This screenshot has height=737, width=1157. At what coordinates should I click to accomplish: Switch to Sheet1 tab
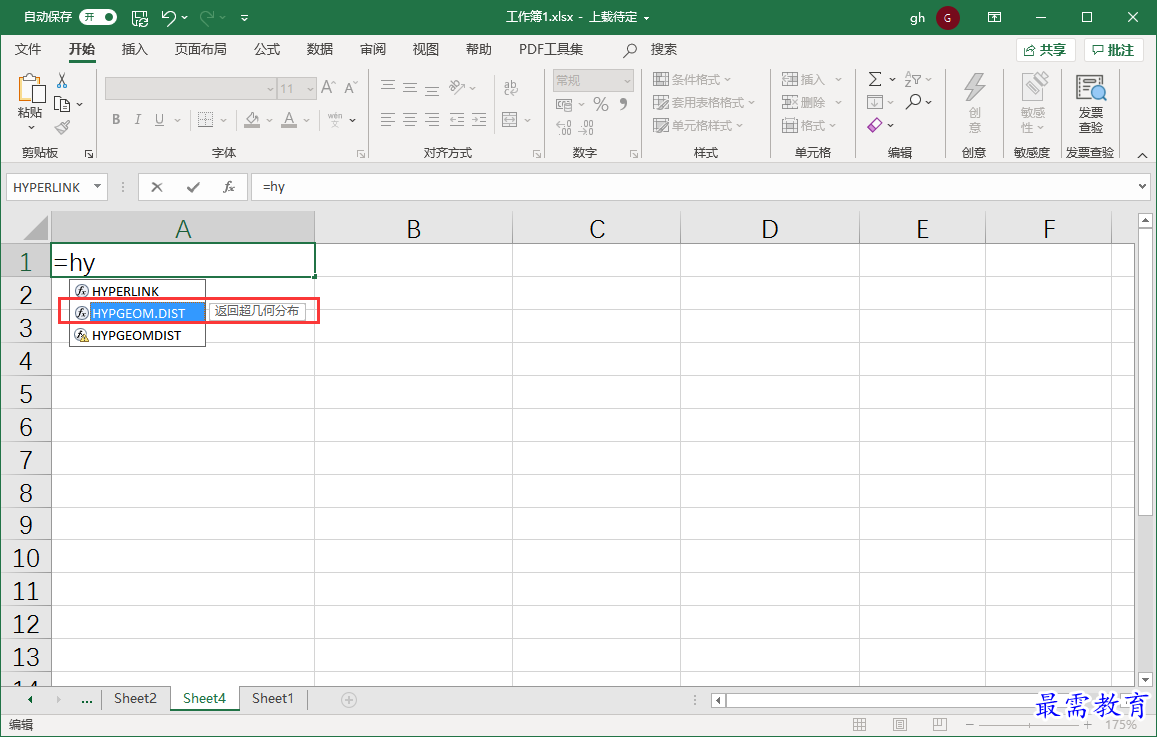point(272,698)
